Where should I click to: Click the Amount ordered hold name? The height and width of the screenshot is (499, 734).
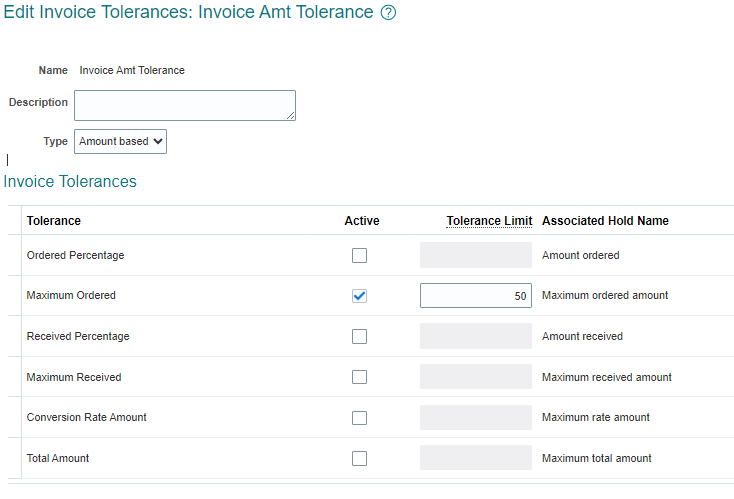point(580,255)
